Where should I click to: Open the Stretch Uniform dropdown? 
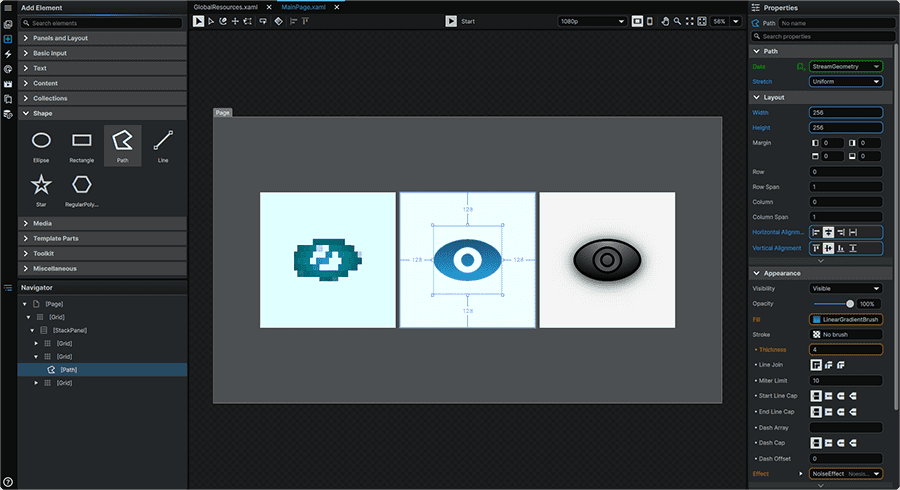[x=845, y=81]
